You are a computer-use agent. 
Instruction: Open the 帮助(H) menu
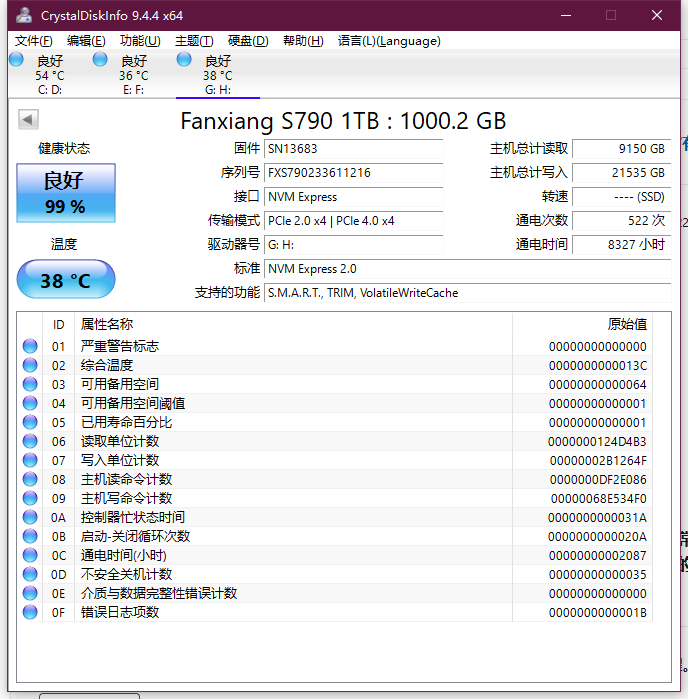click(303, 41)
